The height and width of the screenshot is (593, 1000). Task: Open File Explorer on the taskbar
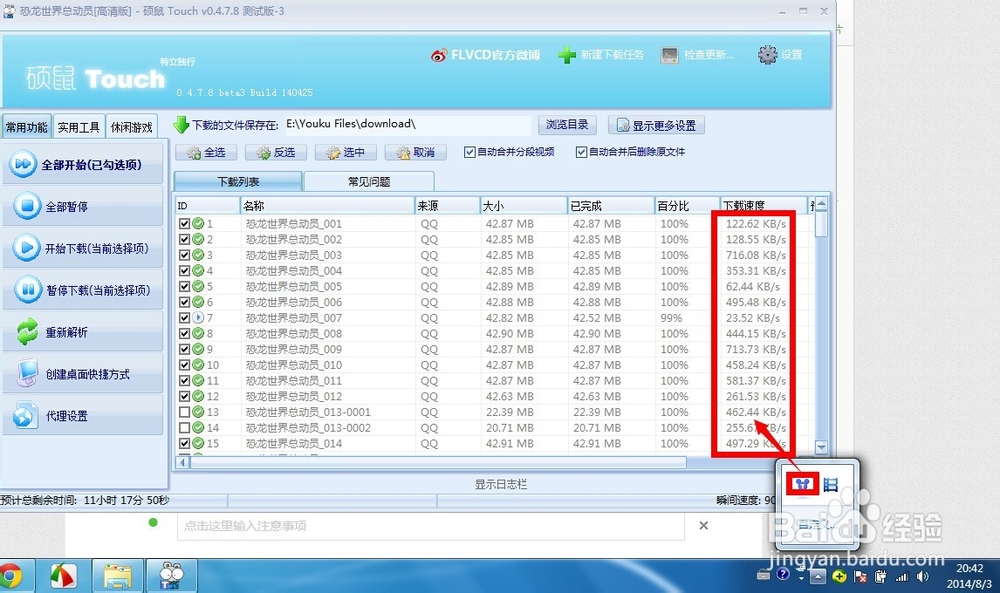click(x=118, y=577)
